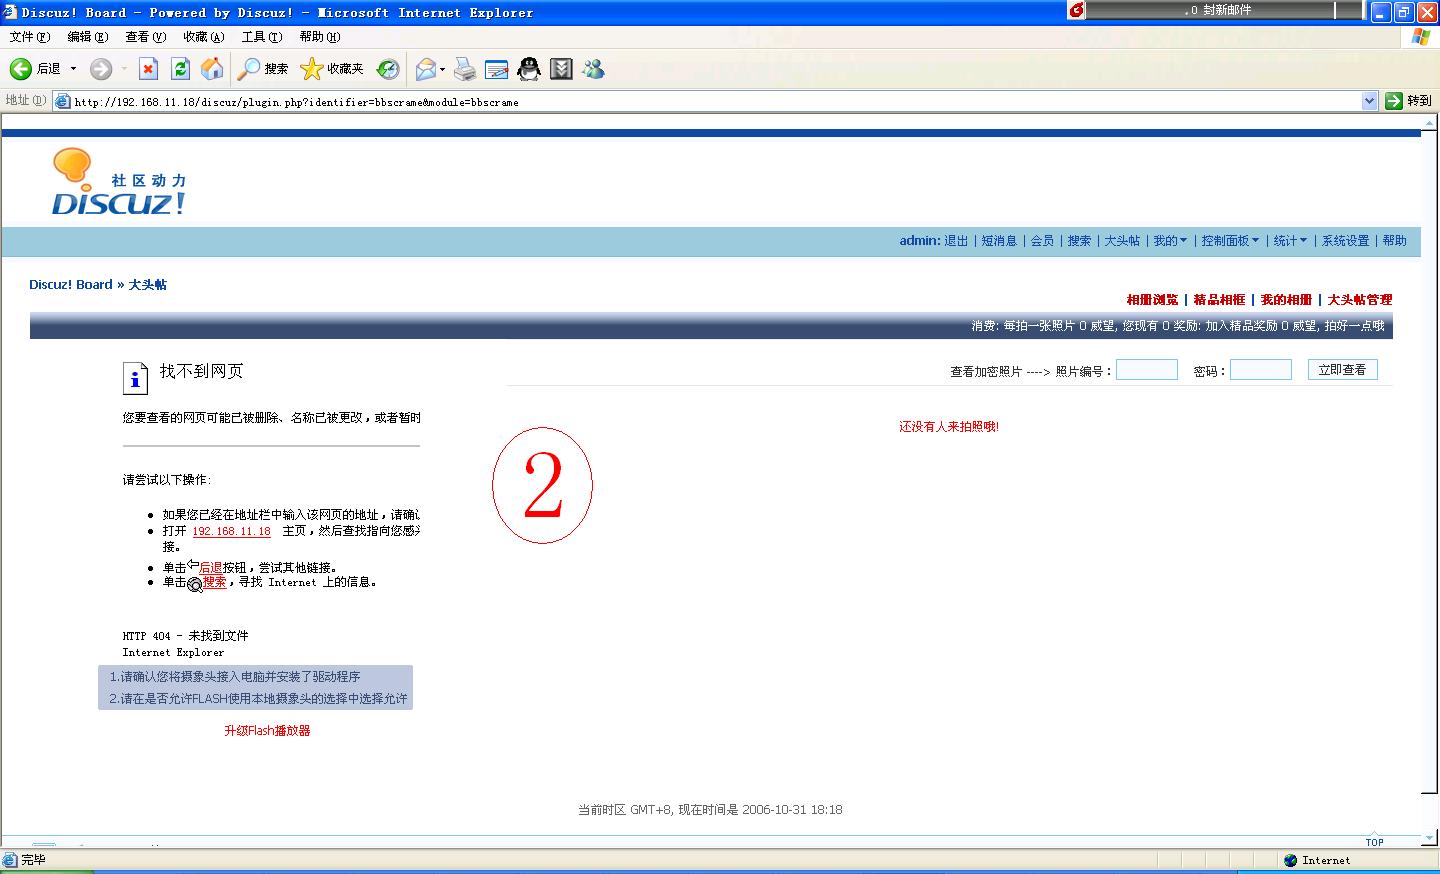Click the 后退 link in the 404 message
Image resolution: width=1440 pixels, height=874 pixels.
click(210, 567)
